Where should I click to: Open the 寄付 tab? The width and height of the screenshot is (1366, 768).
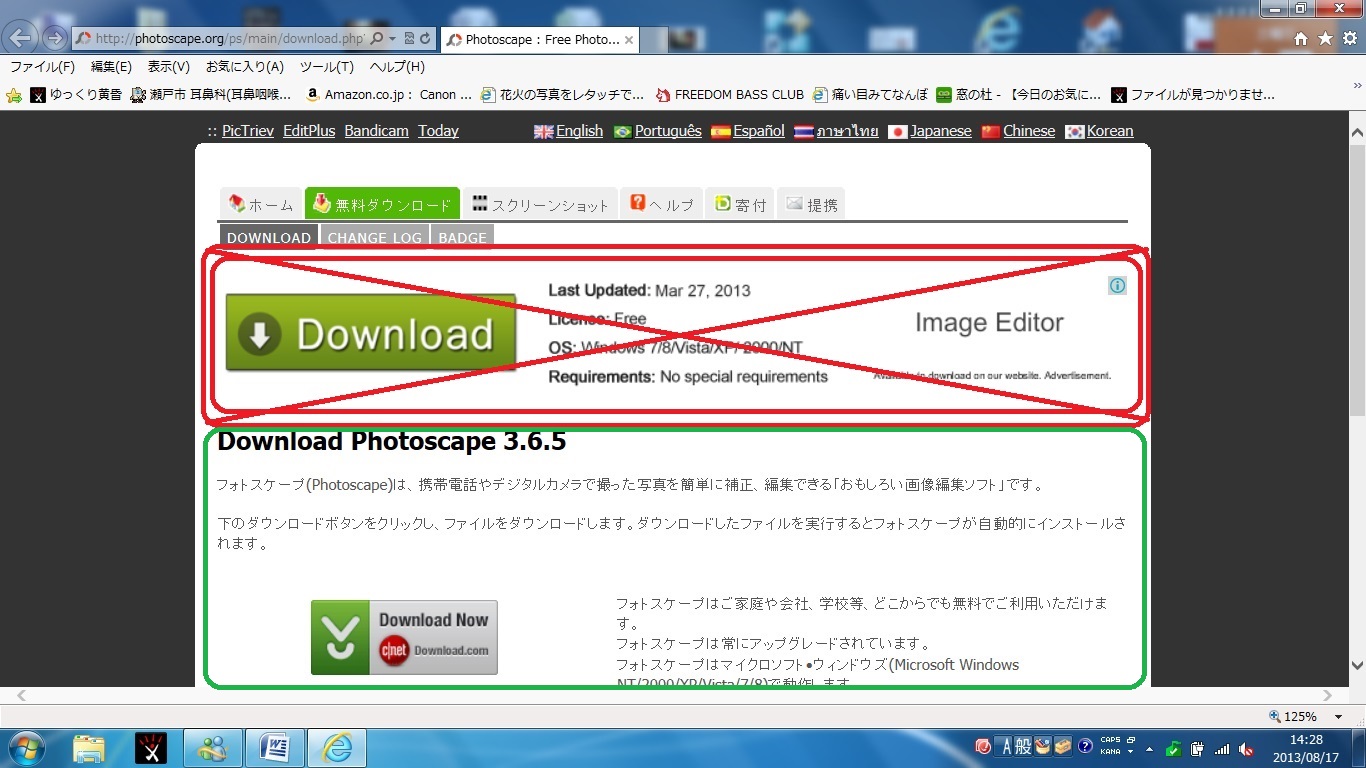pyautogui.click(x=739, y=204)
